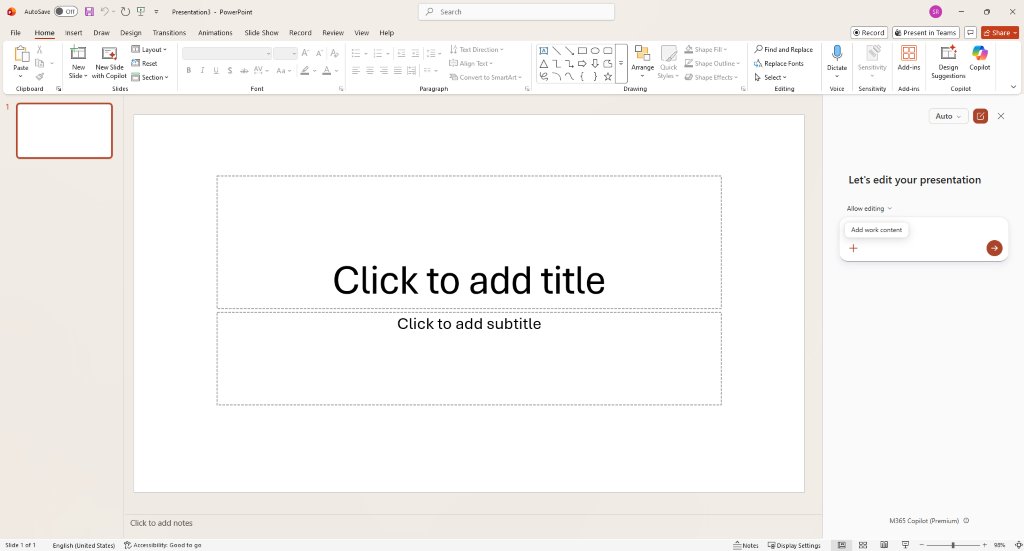Switch to the Slide Show tab

click(261, 33)
